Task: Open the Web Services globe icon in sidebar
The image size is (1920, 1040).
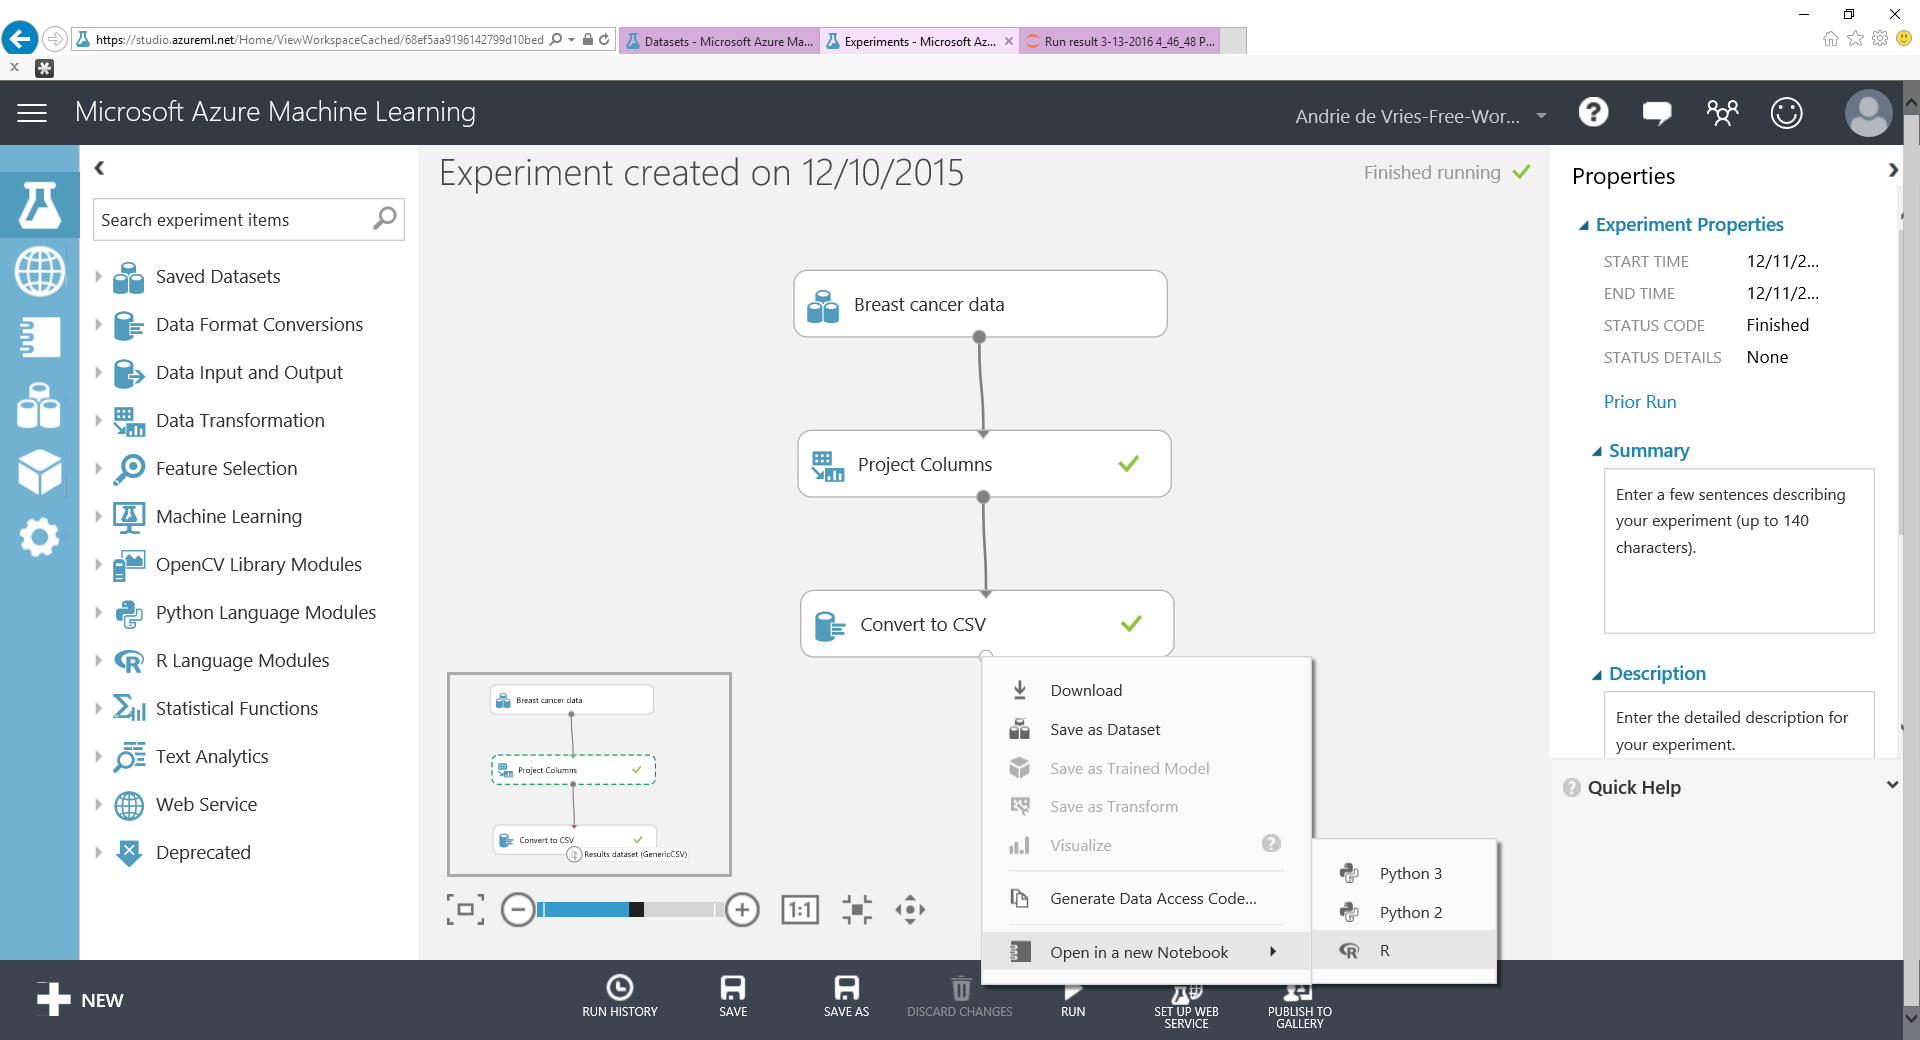Action: (40, 271)
